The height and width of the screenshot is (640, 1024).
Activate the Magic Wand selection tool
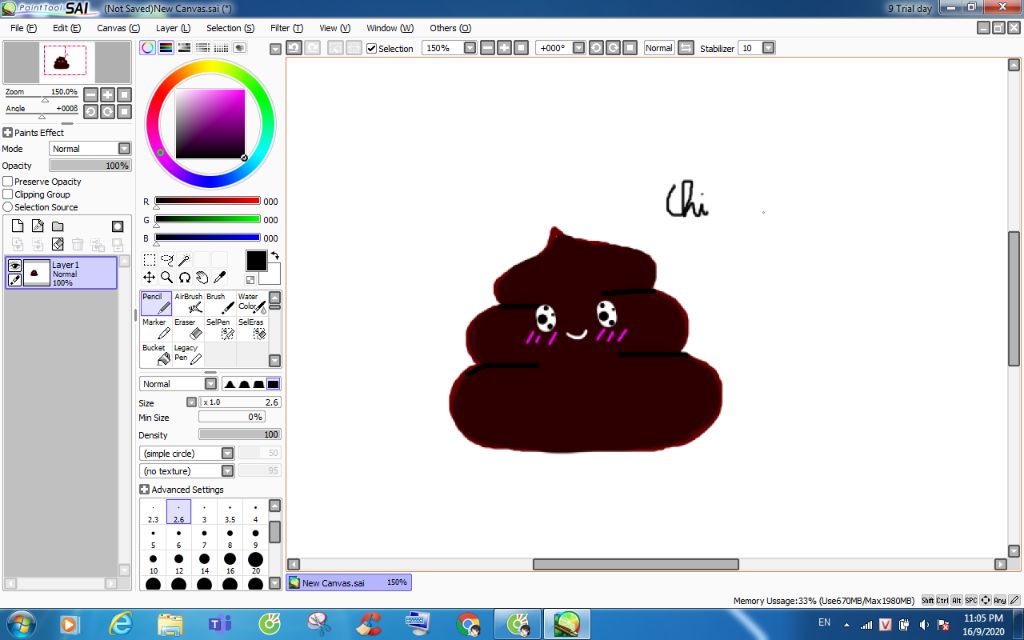[185, 260]
